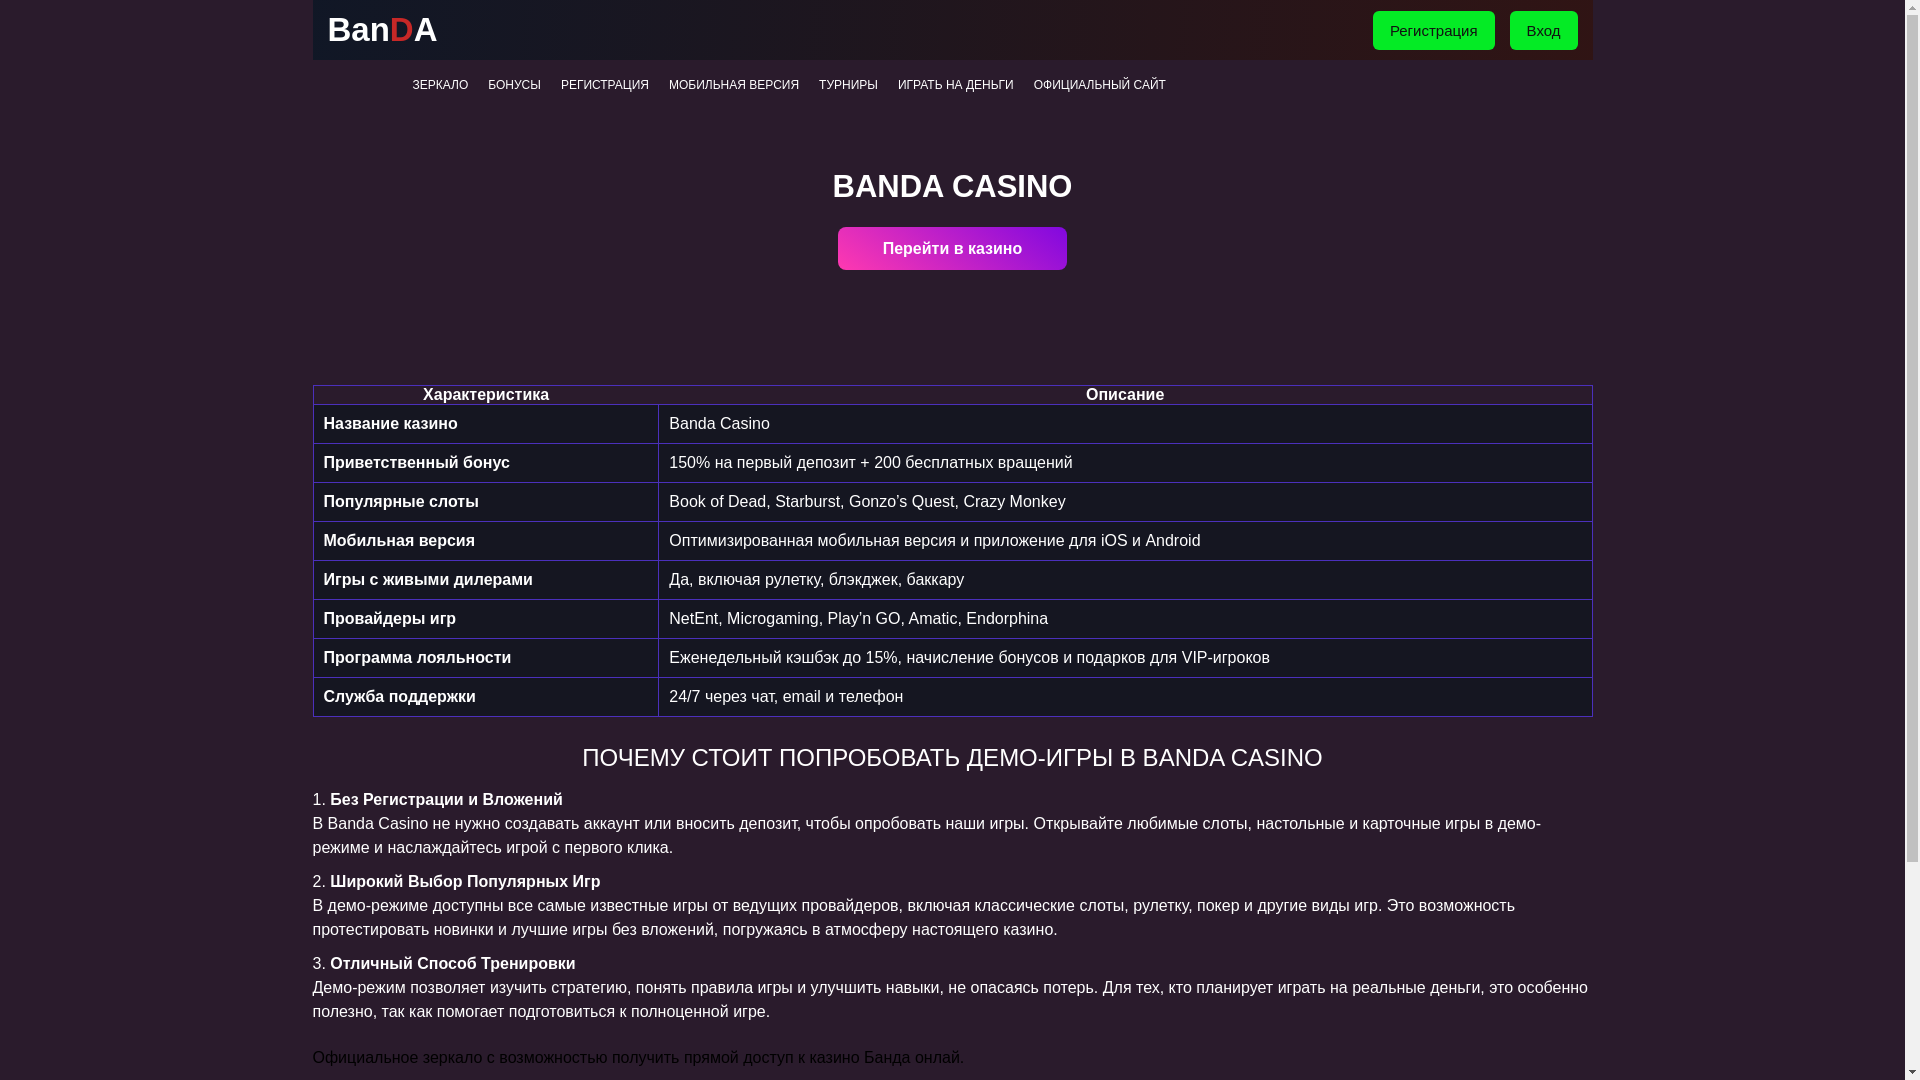Click the Еженедельный кэшбэк до 15% cell
The image size is (1920, 1080).
[x=1125, y=658]
